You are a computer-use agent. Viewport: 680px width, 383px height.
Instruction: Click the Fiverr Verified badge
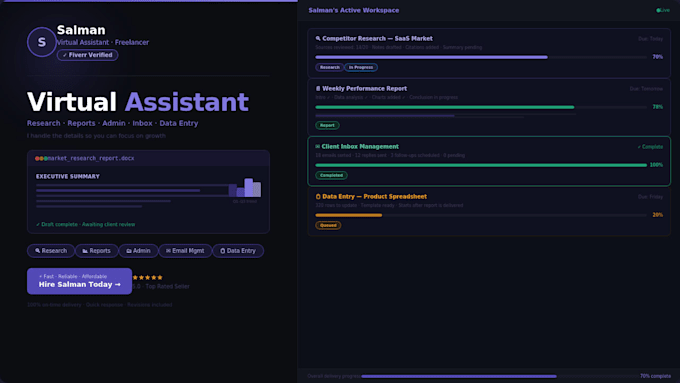click(x=88, y=55)
